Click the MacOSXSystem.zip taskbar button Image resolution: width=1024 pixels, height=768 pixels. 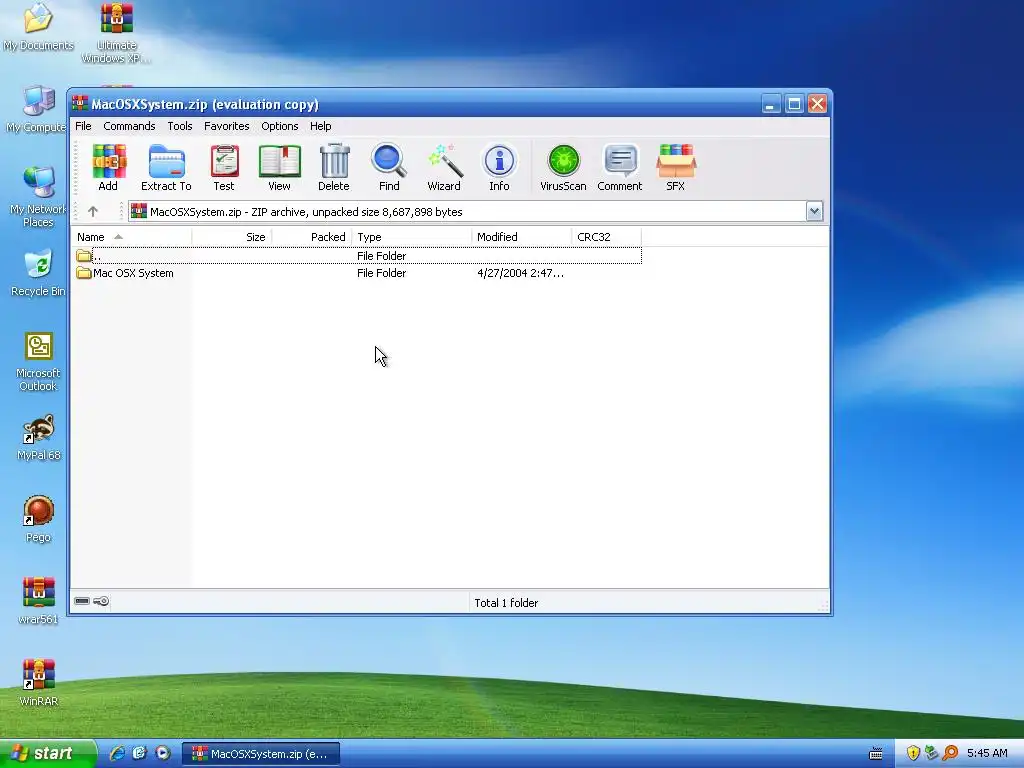click(x=261, y=754)
